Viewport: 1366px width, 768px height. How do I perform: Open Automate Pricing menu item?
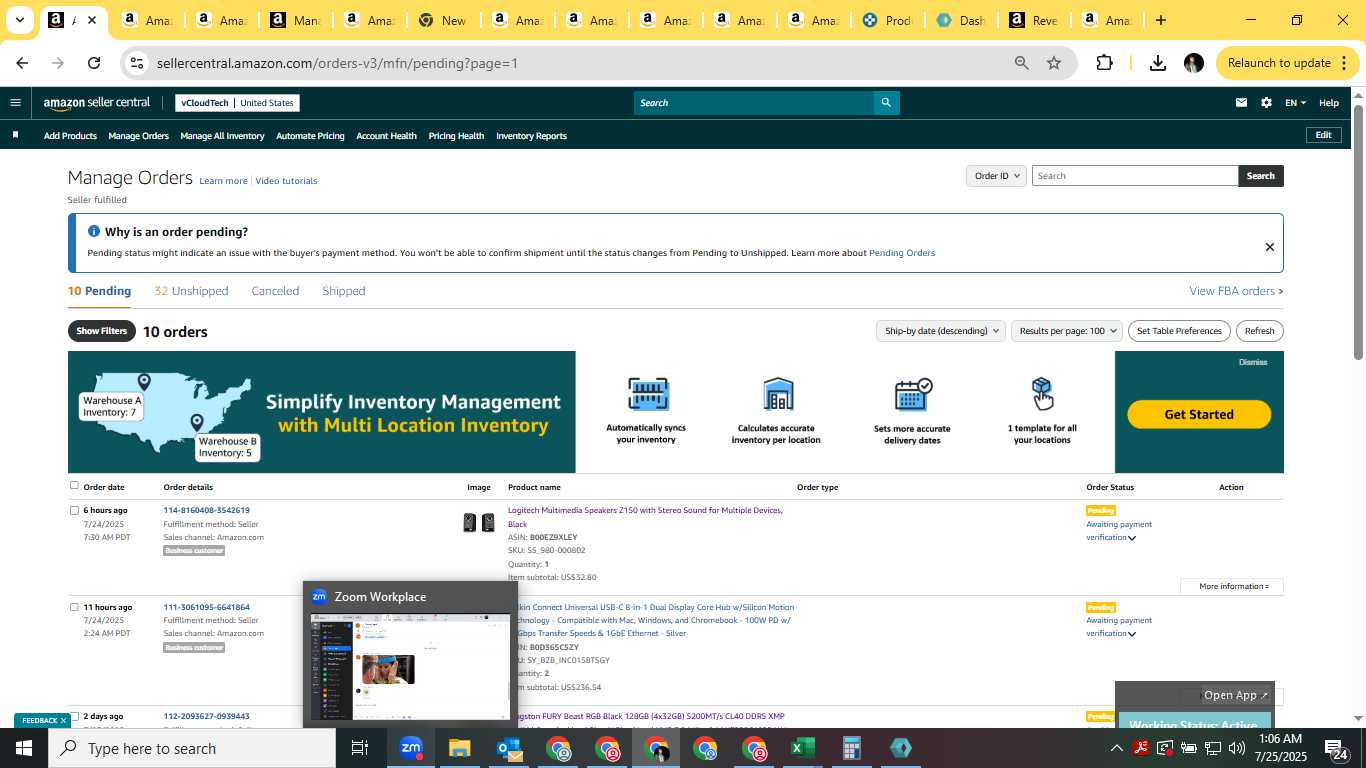pyautogui.click(x=310, y=136)
